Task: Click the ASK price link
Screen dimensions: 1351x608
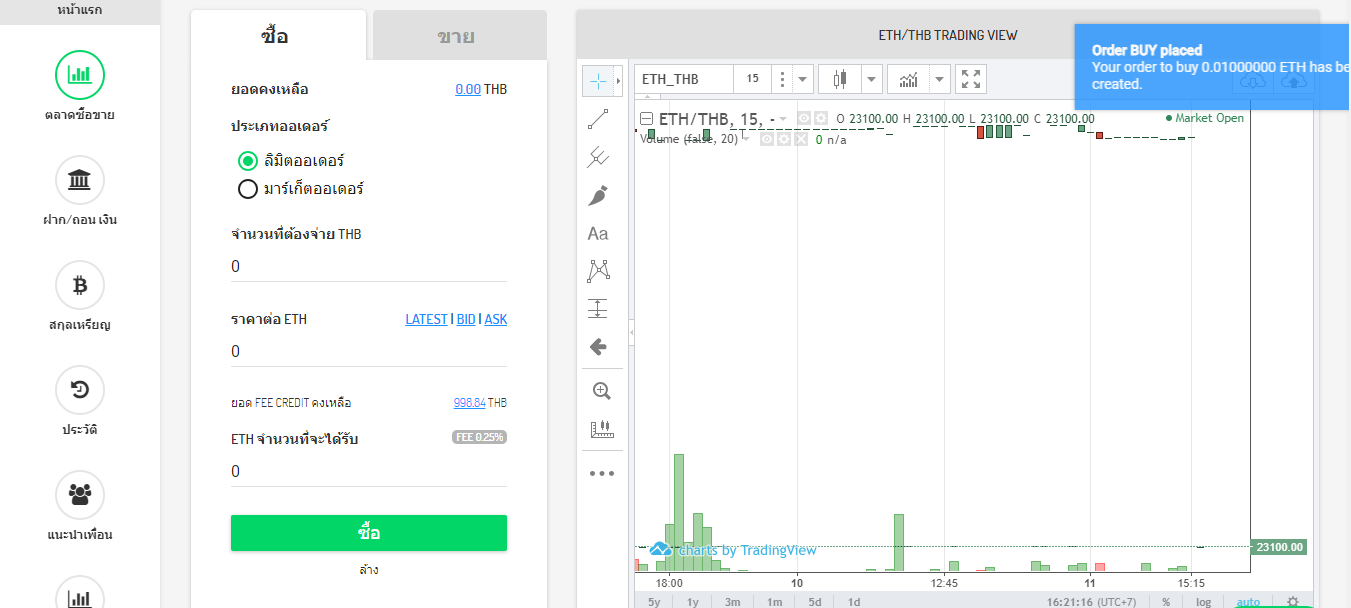Action: [496, 320]
